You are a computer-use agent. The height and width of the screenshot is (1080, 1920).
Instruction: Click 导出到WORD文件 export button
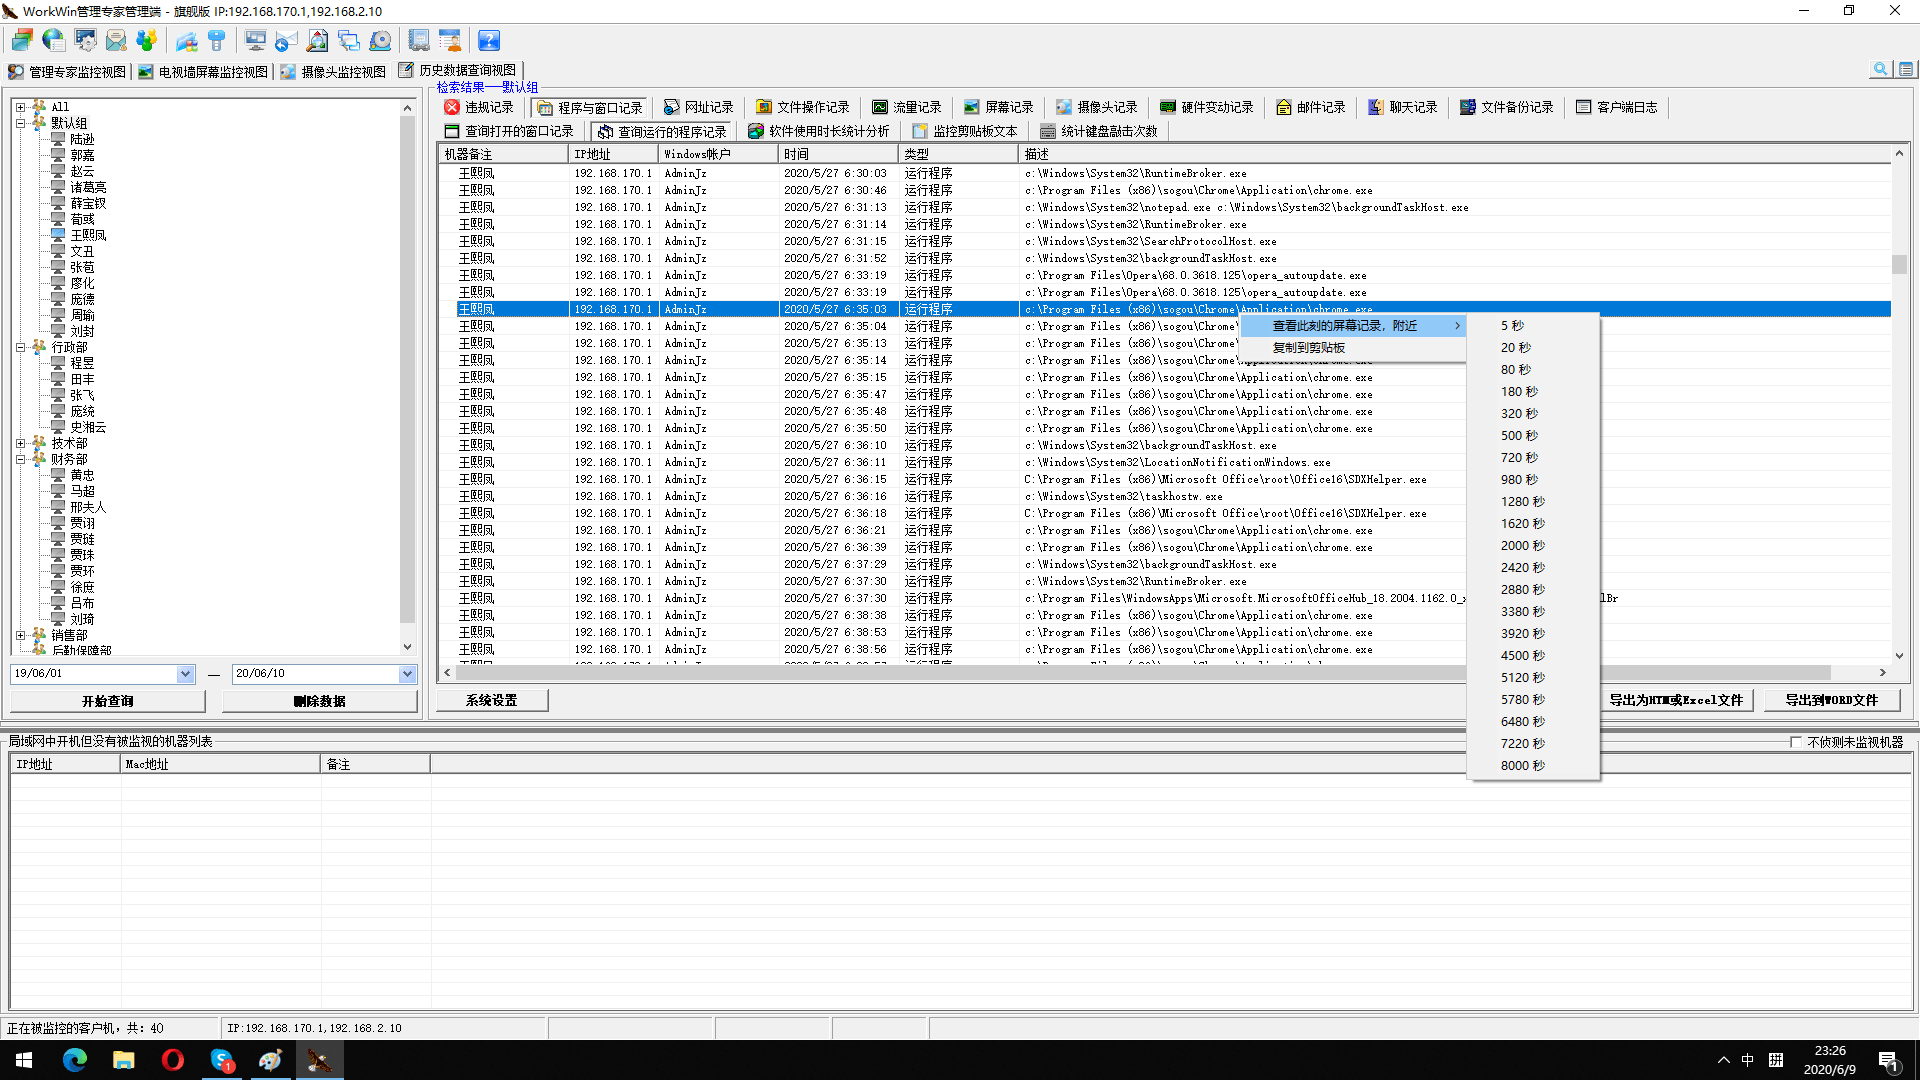click(x=1832, y=700)
